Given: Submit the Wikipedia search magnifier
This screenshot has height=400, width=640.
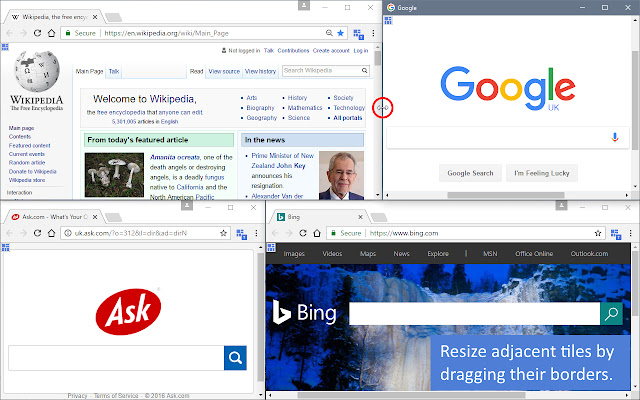Looking at the screenshot, I should tap(364, 71).
